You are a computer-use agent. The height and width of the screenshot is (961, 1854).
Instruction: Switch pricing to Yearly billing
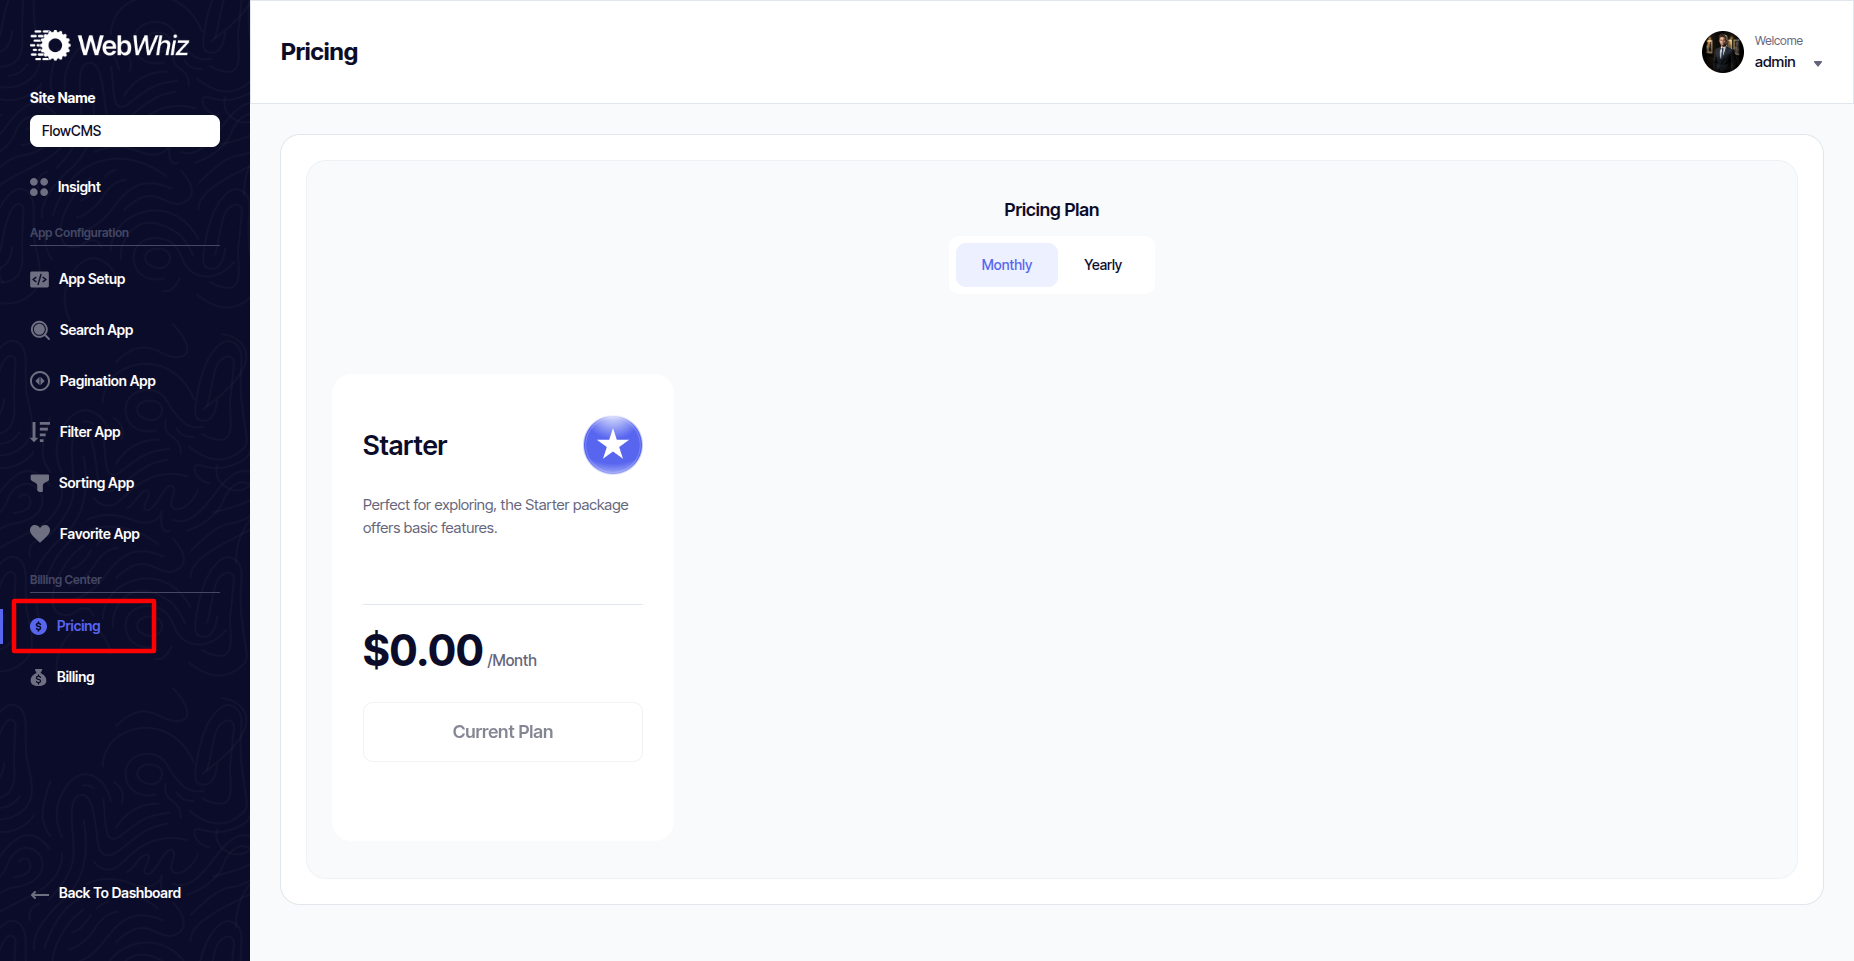1102,265
